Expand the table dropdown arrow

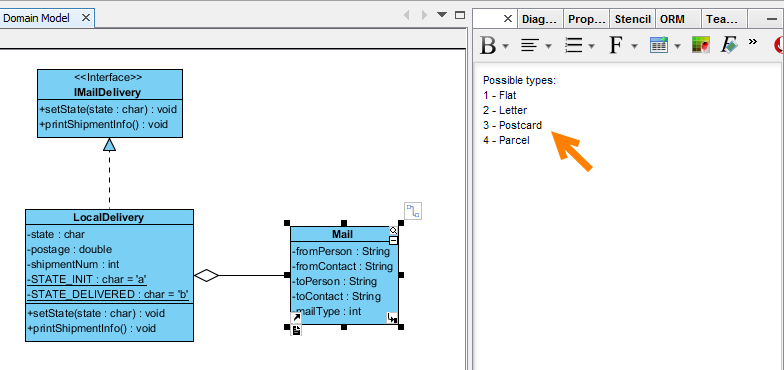(678, 46)
